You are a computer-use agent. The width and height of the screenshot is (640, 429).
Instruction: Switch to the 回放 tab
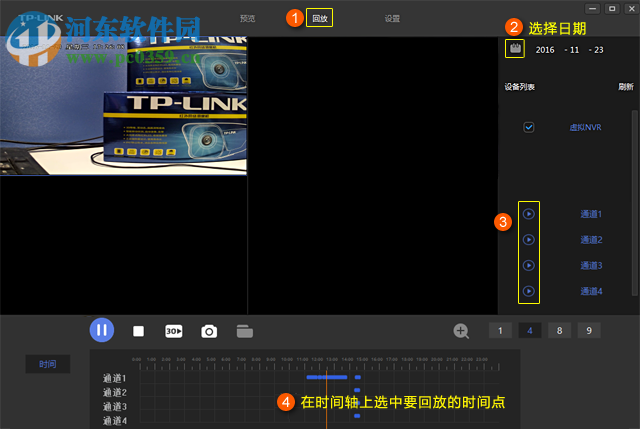tap(320, 18)
